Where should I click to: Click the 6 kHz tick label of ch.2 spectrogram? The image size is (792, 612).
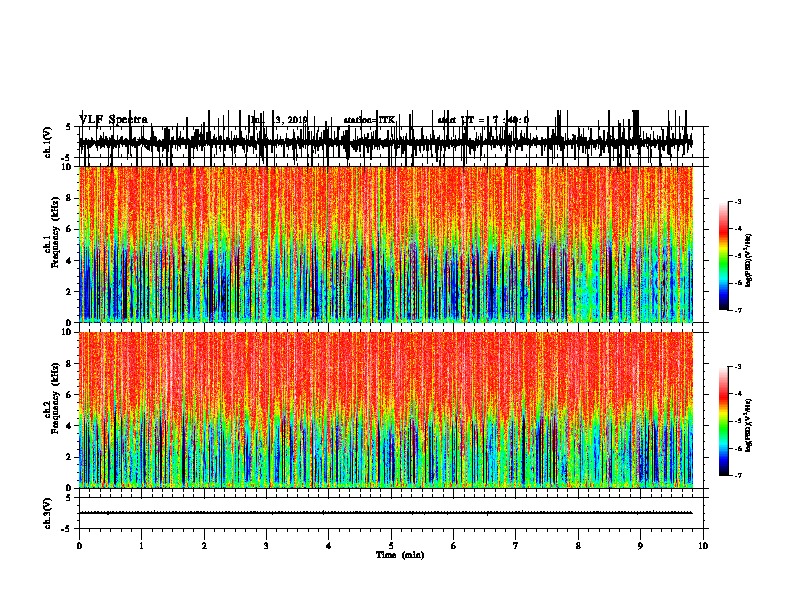point(70,395)
